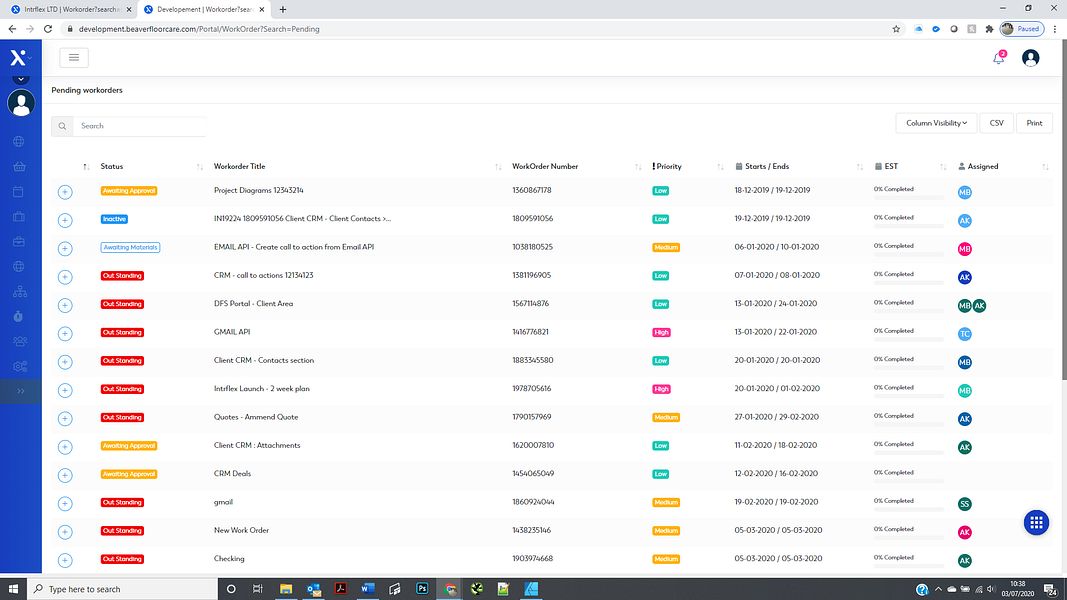Expand the GMAIL API row
Screen dimensions: 1067x600
(x=65, y=334)
